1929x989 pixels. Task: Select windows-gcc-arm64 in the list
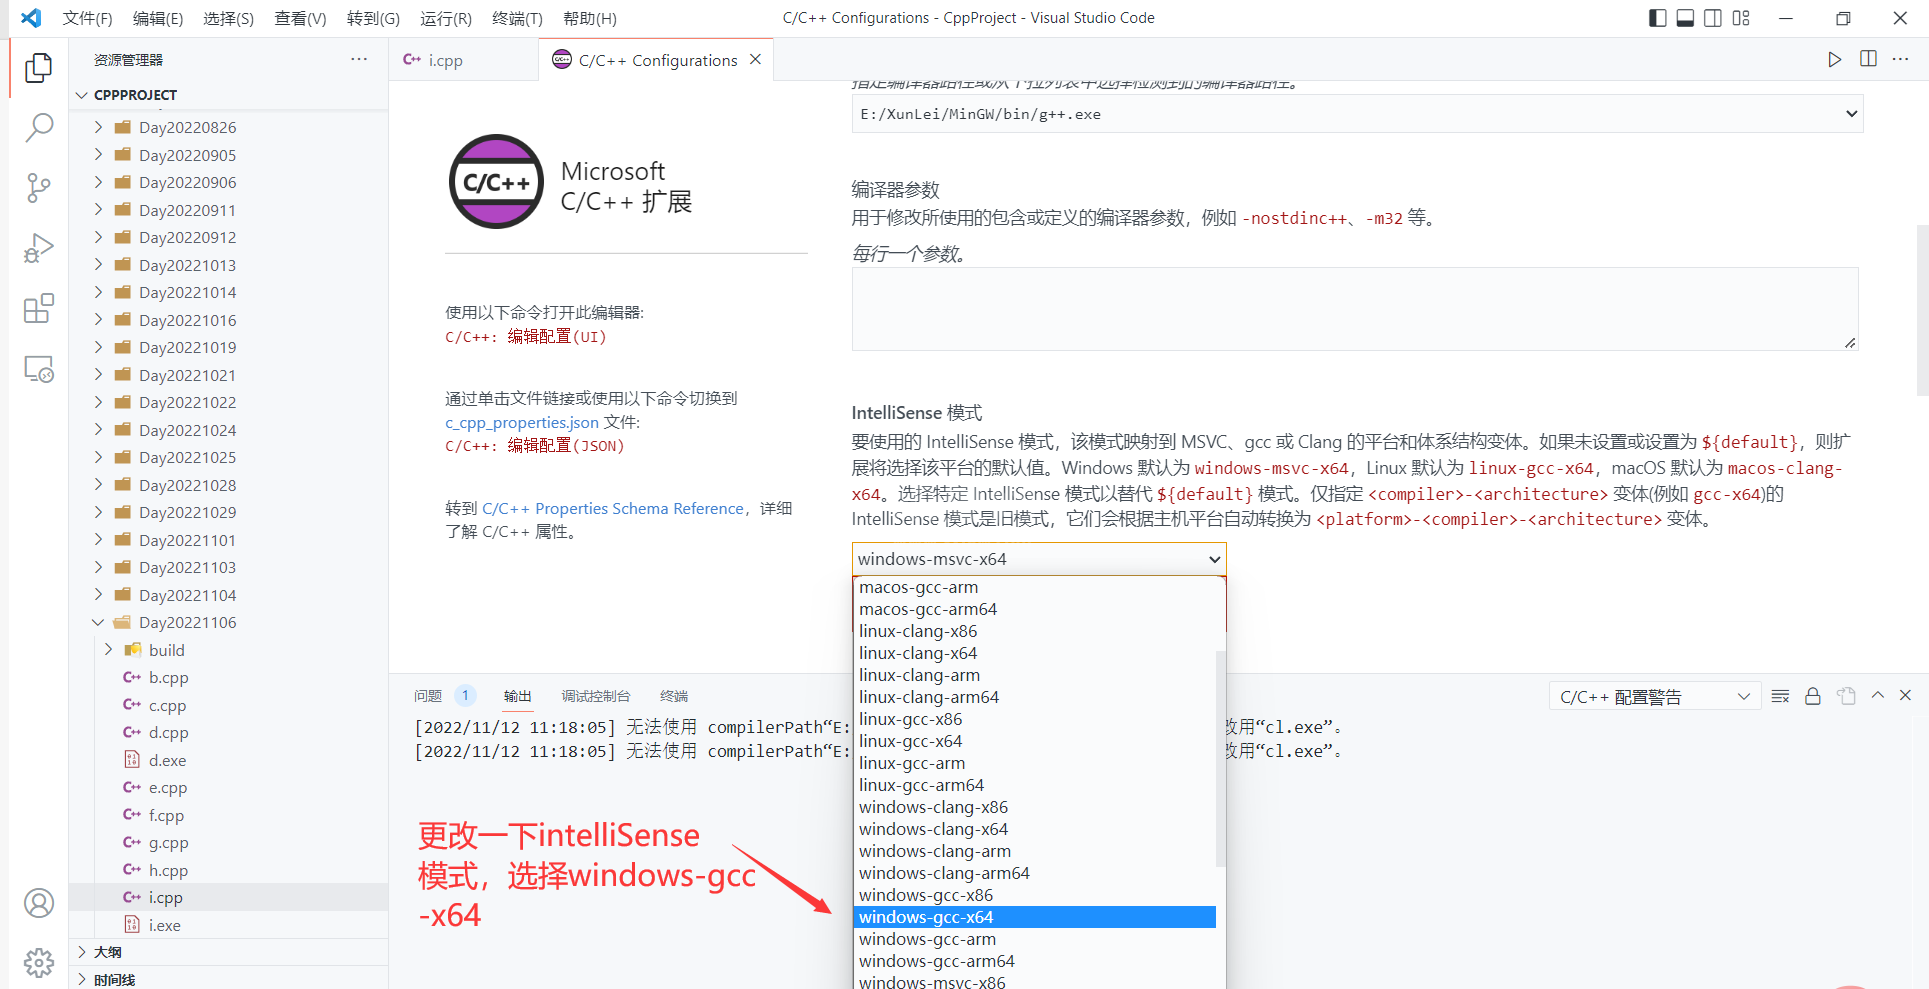tap(1036, 961)
